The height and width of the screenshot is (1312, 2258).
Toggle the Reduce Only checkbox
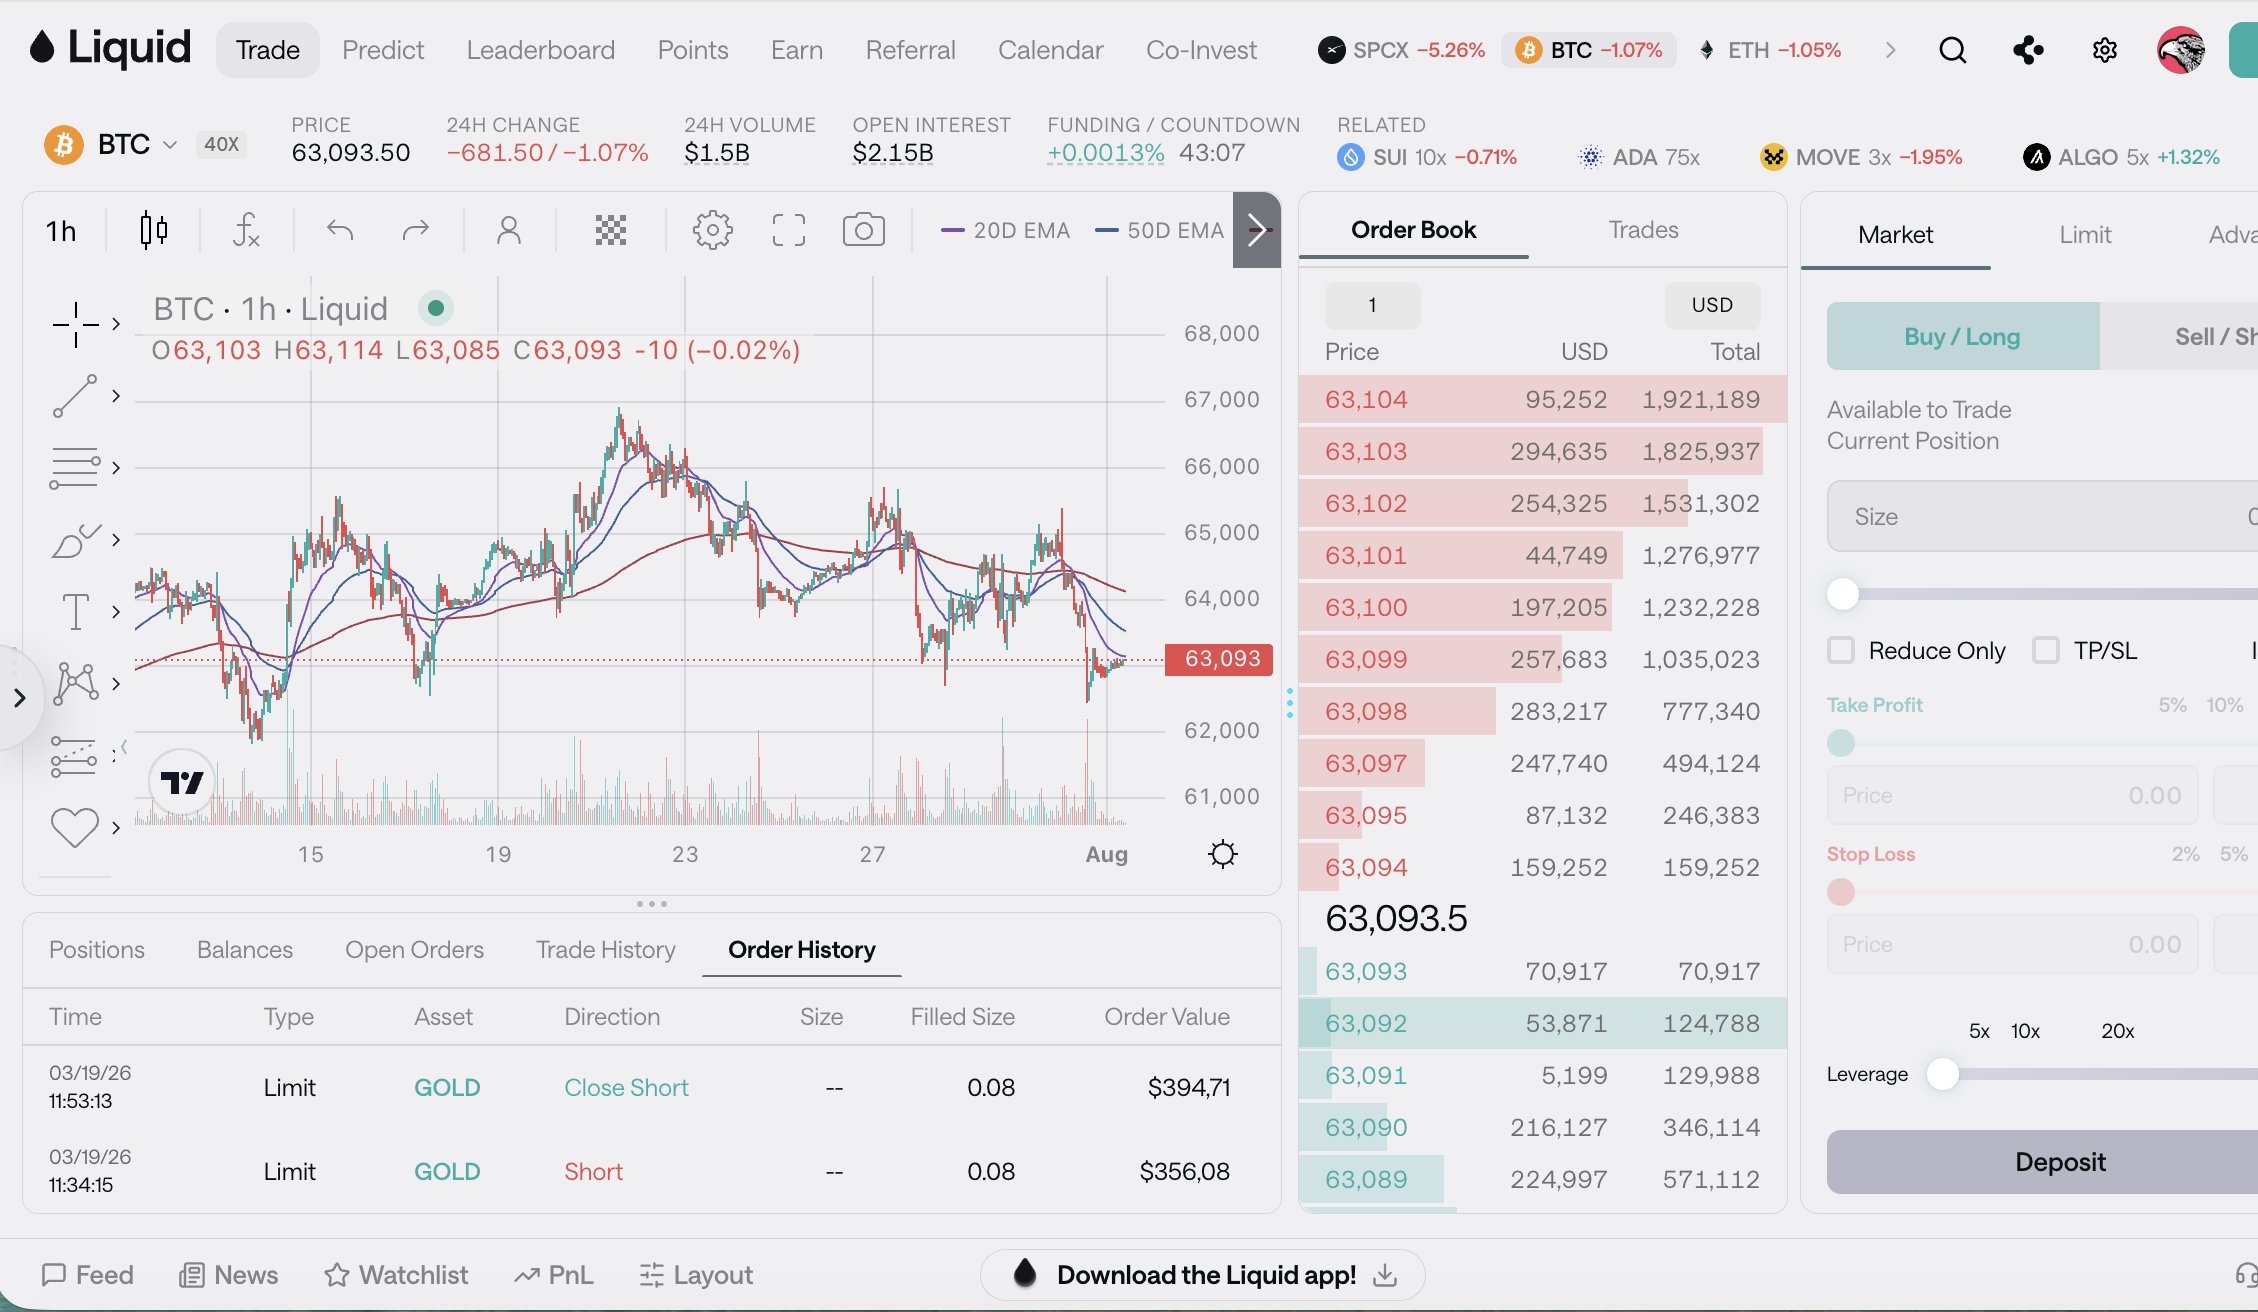pyautogui.click(x=1841, y=650)
